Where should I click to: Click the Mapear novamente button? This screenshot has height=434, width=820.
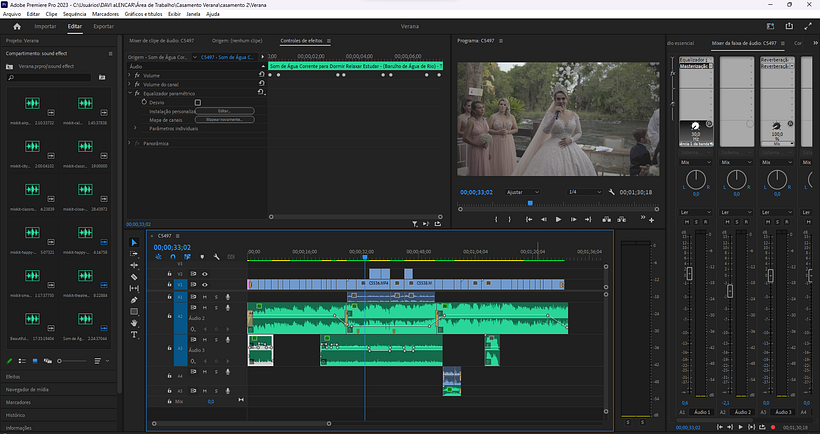click(x=224, y=119)
